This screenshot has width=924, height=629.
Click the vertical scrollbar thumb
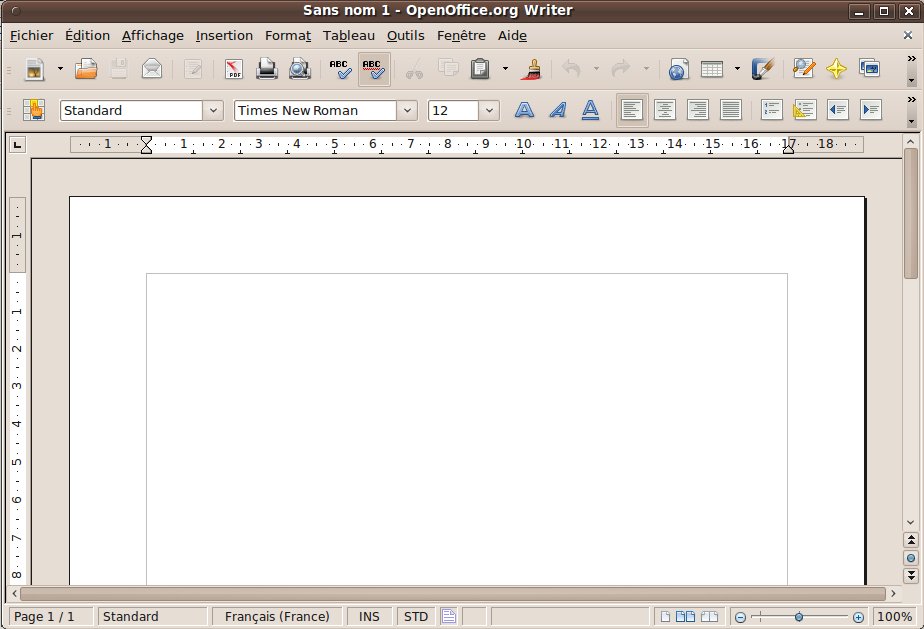911,210
